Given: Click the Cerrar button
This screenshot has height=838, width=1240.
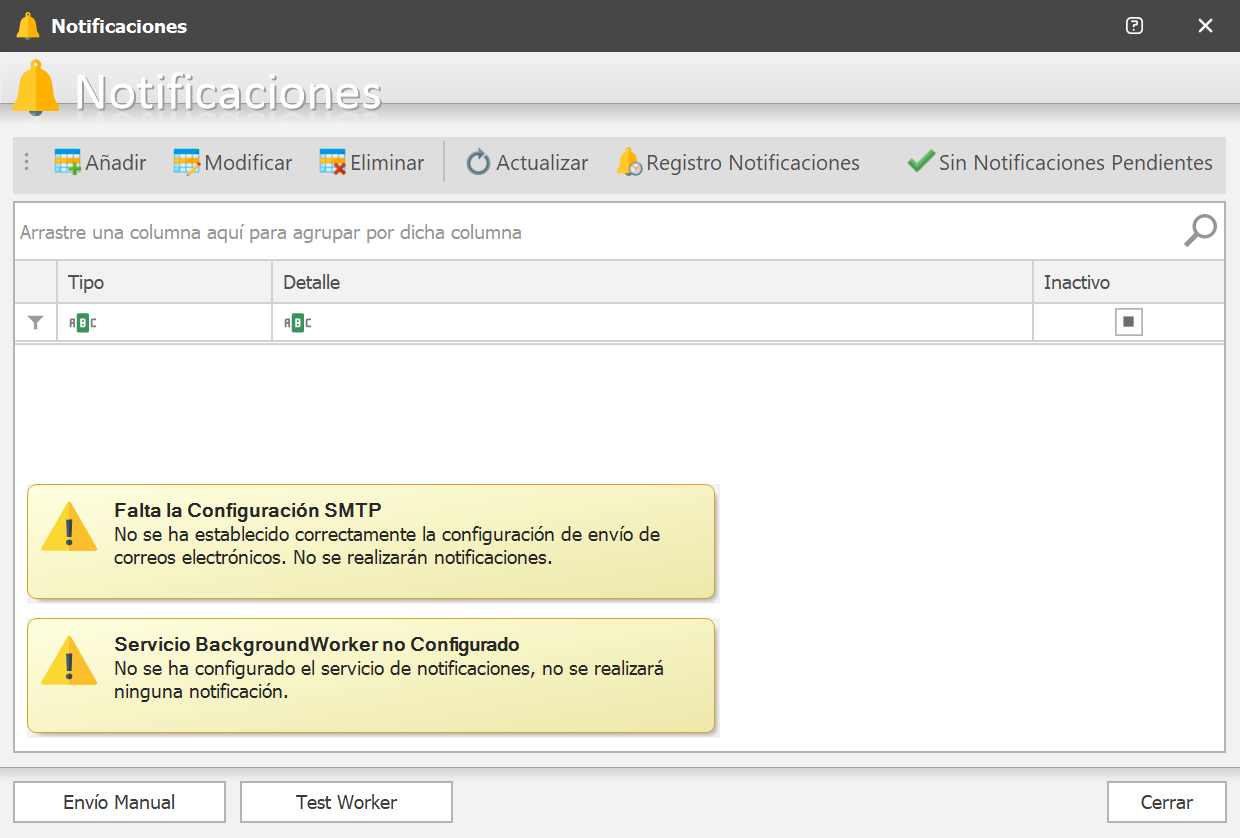Looking at the screenshot, I should [1166, 802].
